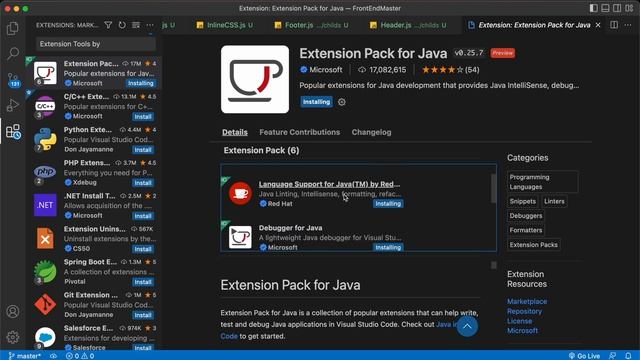Switch to Feature Contributions tab

(x=300, y=132)
